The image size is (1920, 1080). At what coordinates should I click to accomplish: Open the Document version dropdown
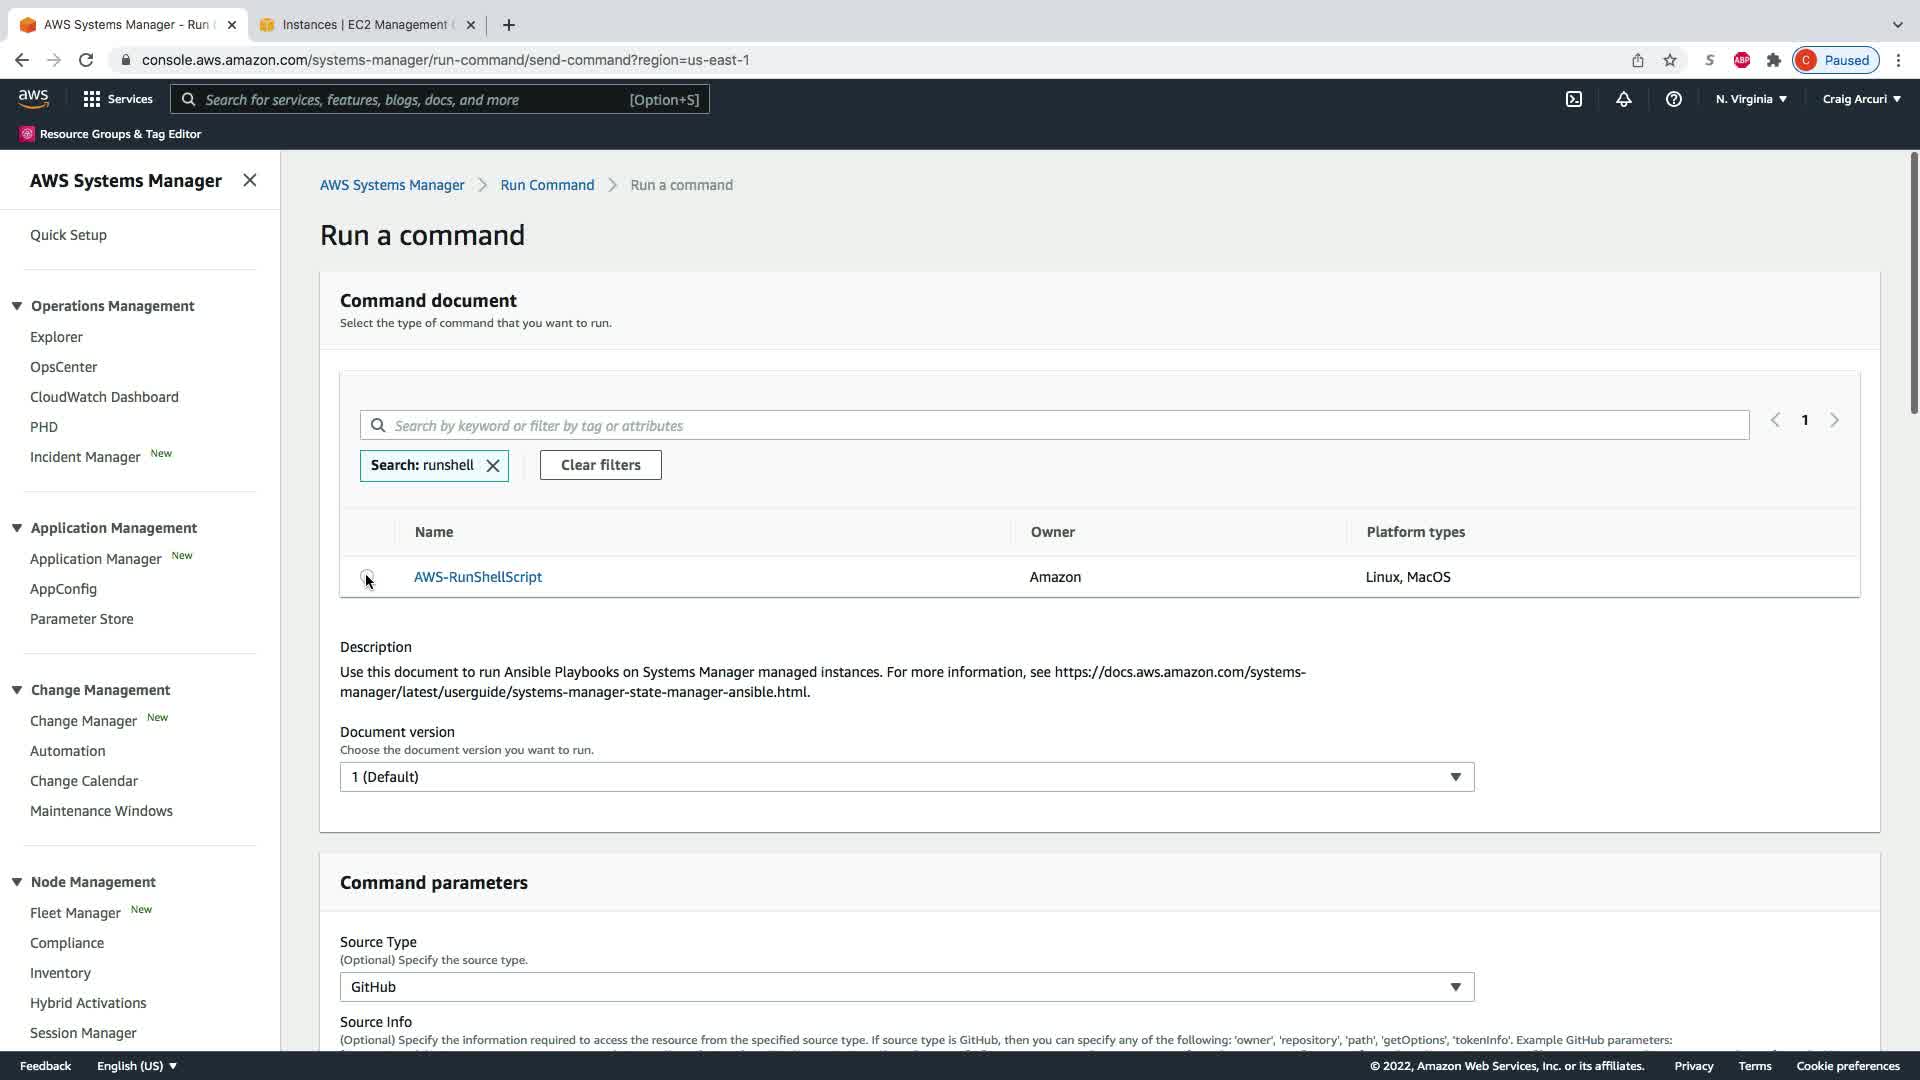tap(906, 777)
